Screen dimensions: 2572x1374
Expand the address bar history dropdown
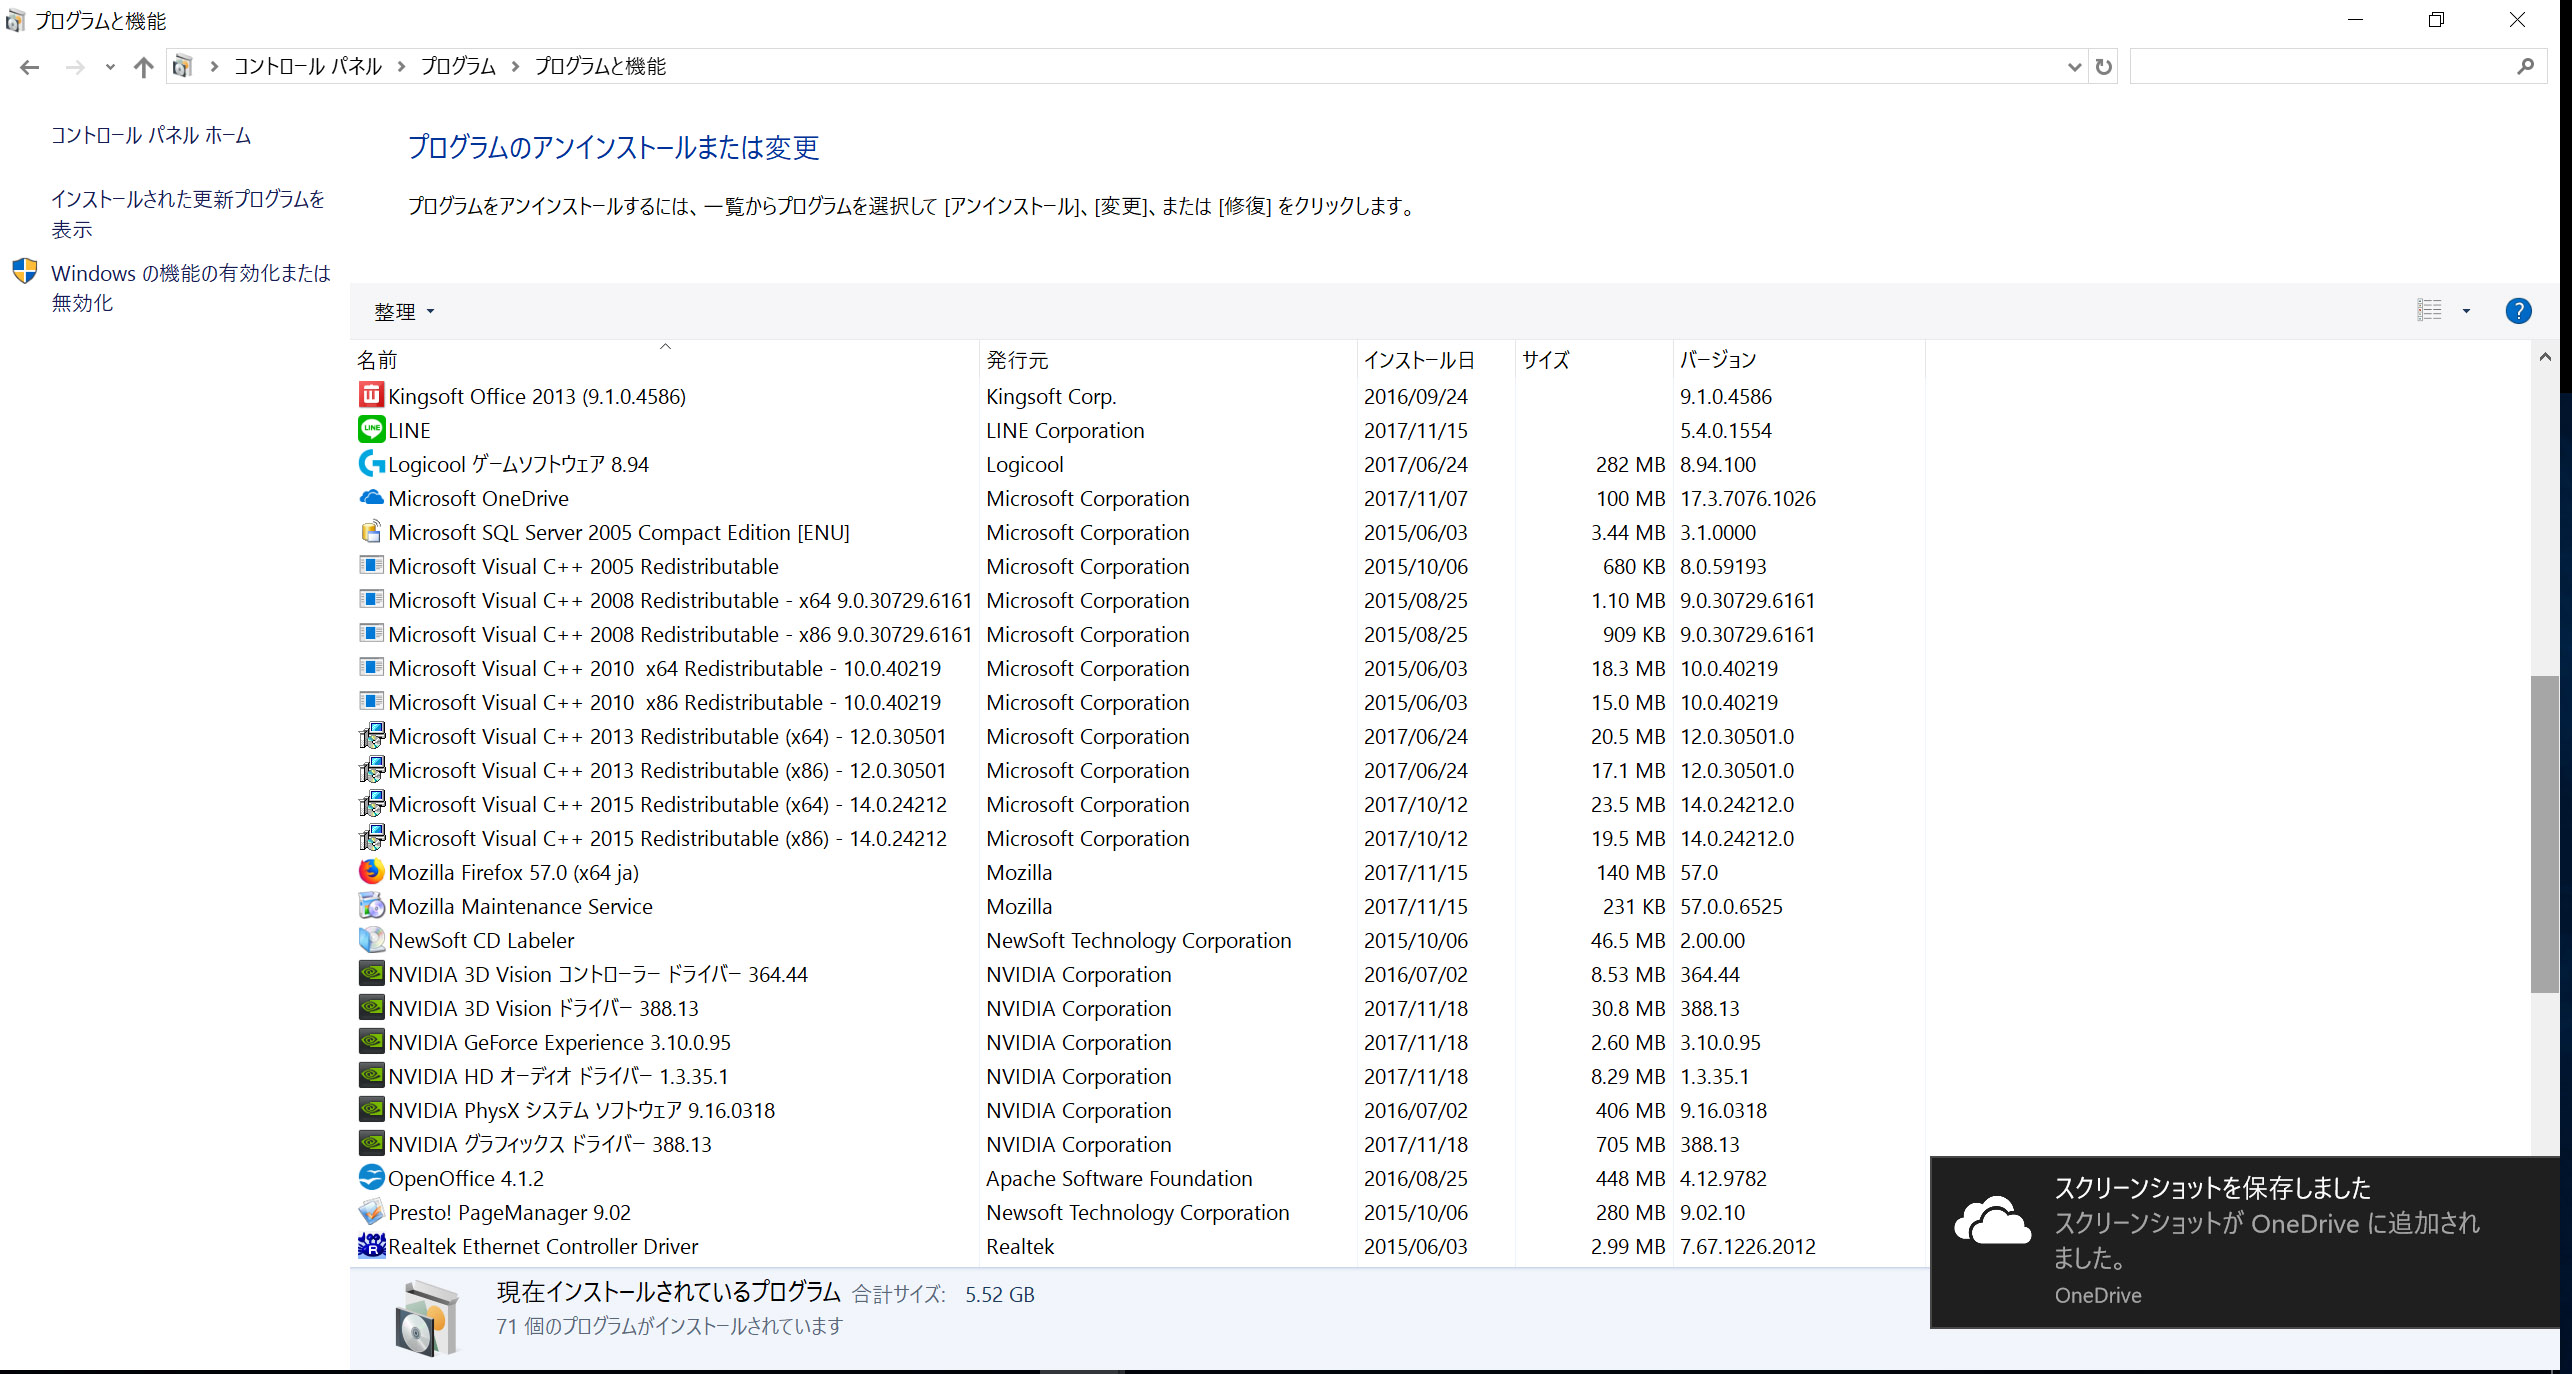click(x=2074, y=67)
